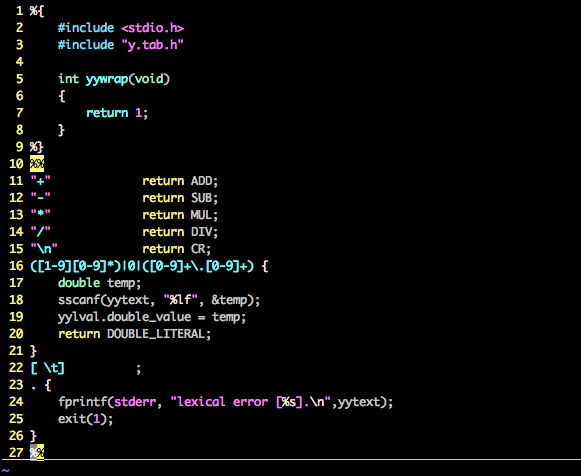The width and height of the screenshot is (581, 476).
Task: Click the double temp; declaration
Action: [x=99, y=283]
